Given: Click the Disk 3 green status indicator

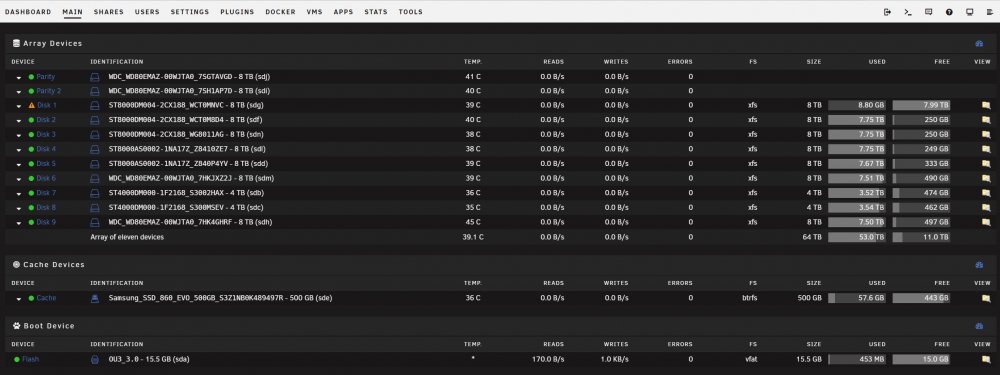Looking at the screenshot, I should click(x=31, y=135).
